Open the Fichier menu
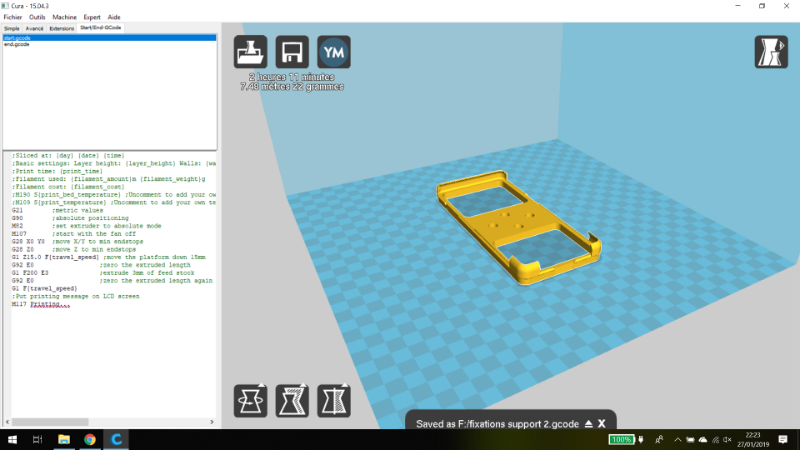The height and width of the screenshot is (450, 800). tap(13, 17)
